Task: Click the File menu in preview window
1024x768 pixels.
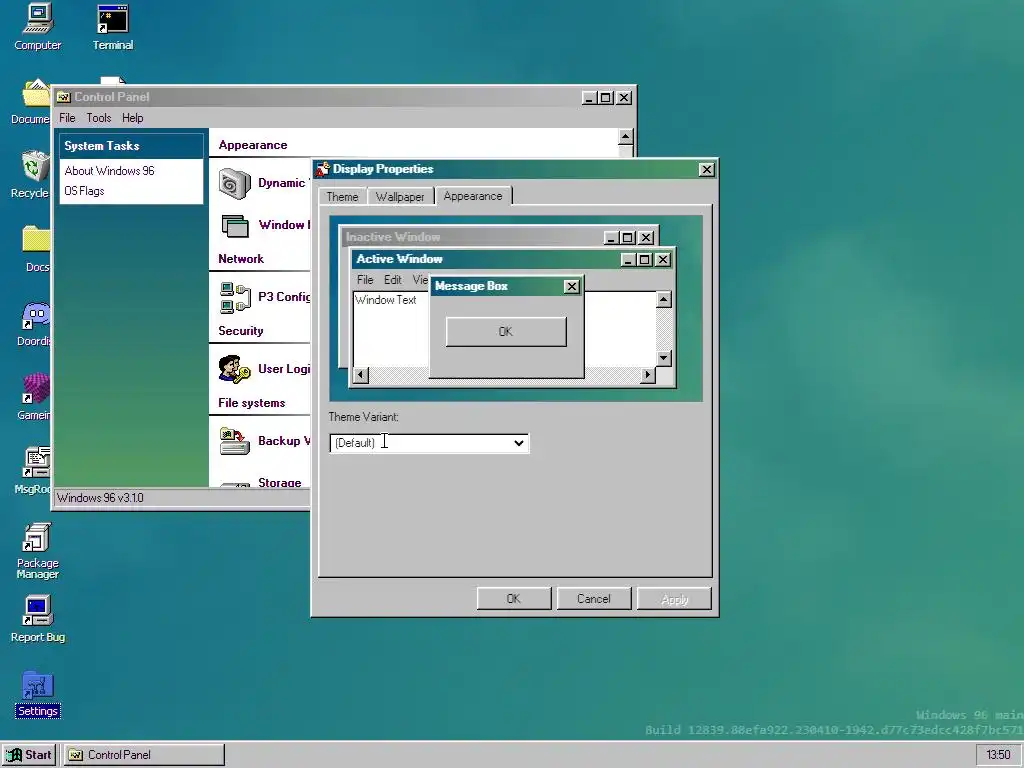Action: (365, 280)
